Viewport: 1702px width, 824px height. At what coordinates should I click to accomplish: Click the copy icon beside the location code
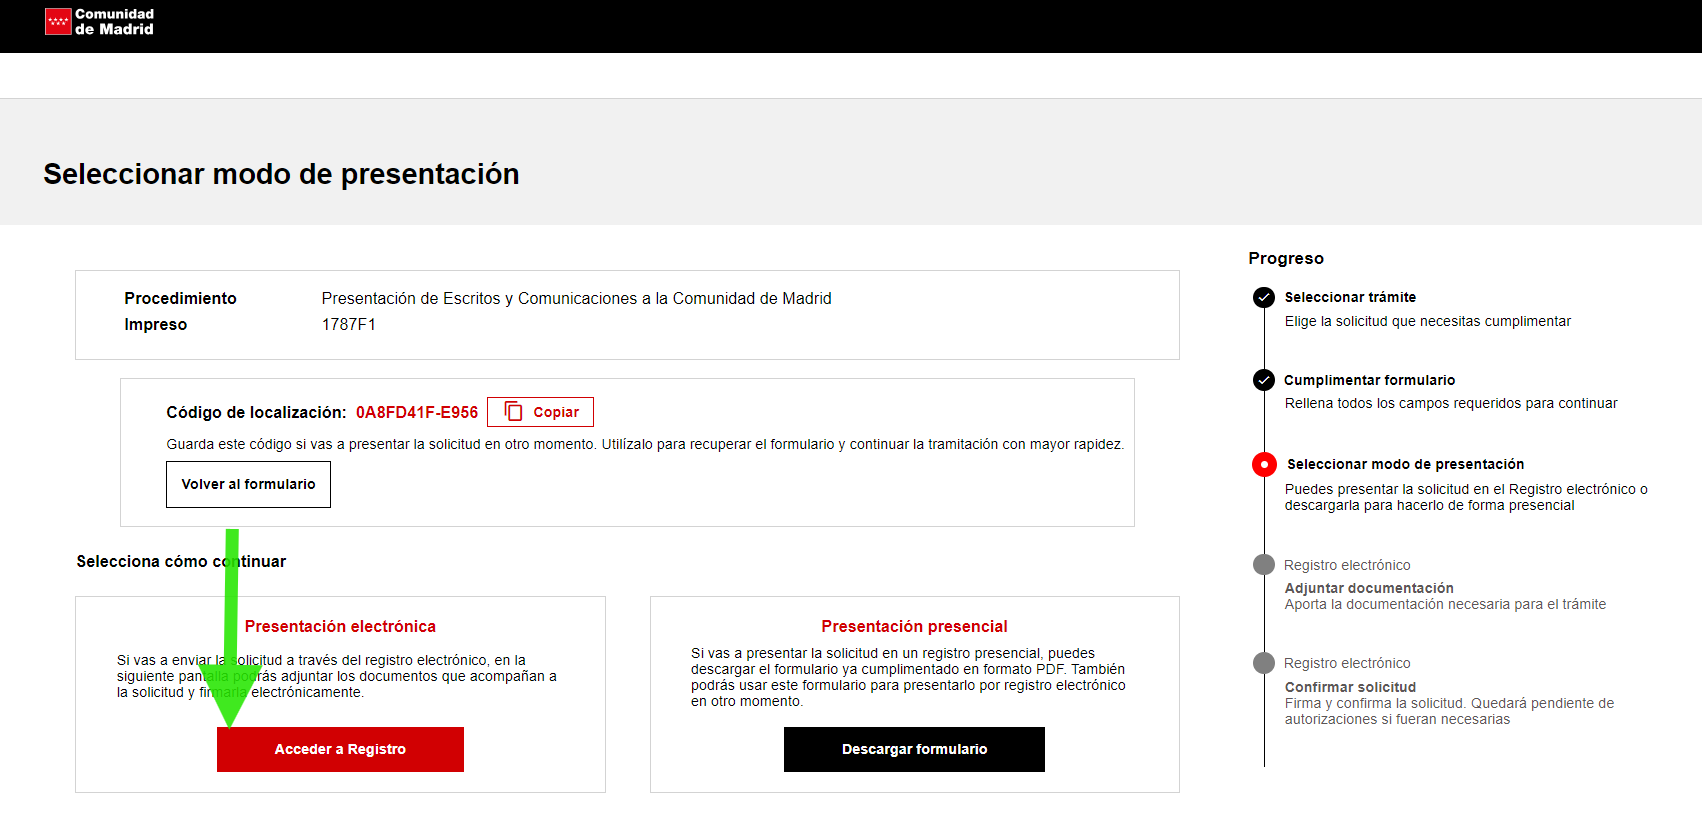tap(514, 412)
